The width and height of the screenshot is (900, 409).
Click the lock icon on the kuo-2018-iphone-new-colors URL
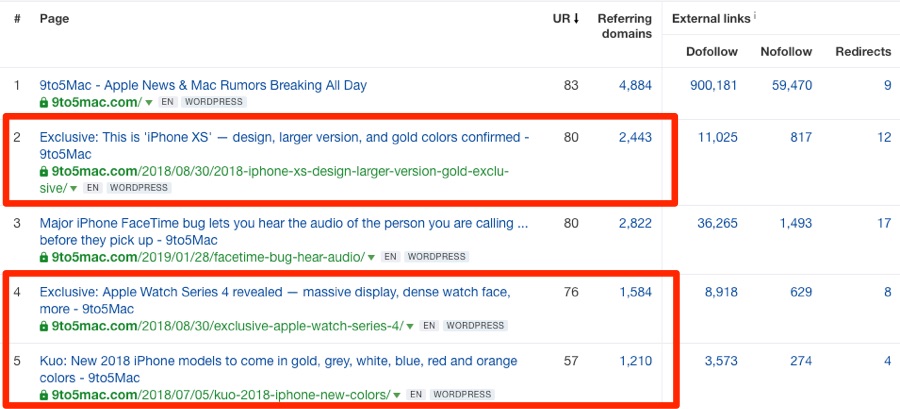[x=44, y=395]
